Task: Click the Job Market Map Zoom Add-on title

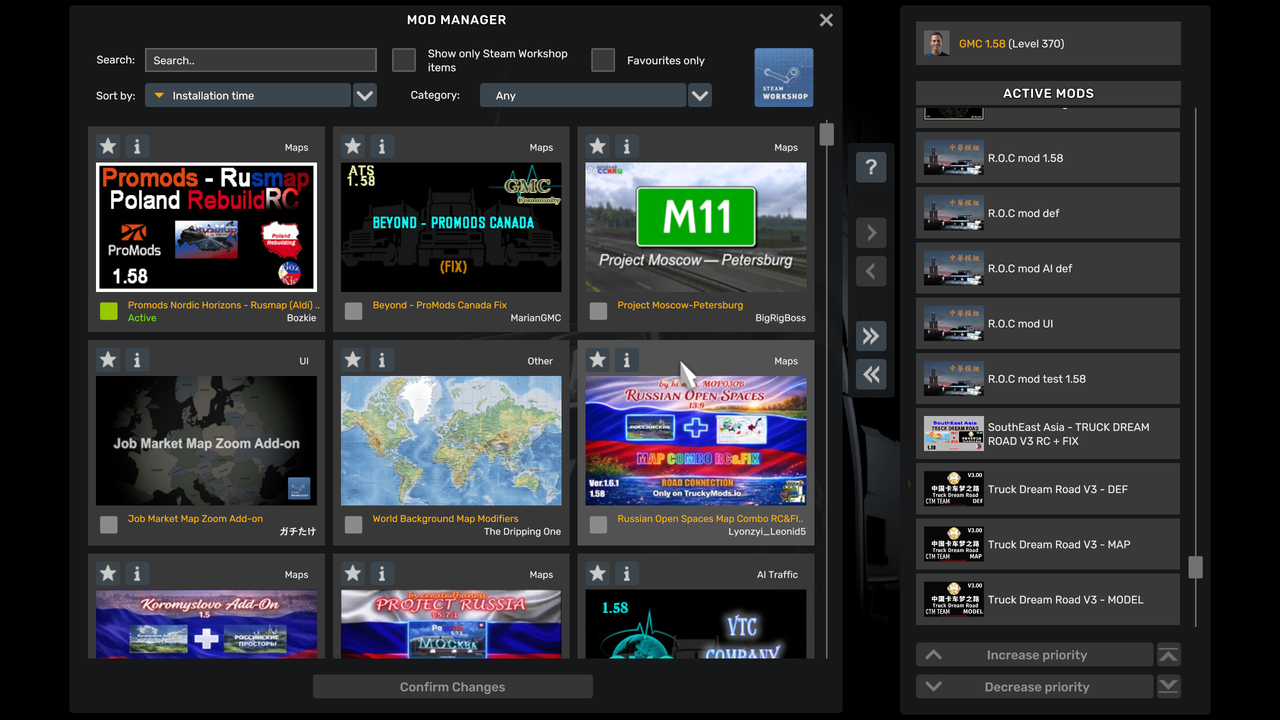Action: click(195, 519)
